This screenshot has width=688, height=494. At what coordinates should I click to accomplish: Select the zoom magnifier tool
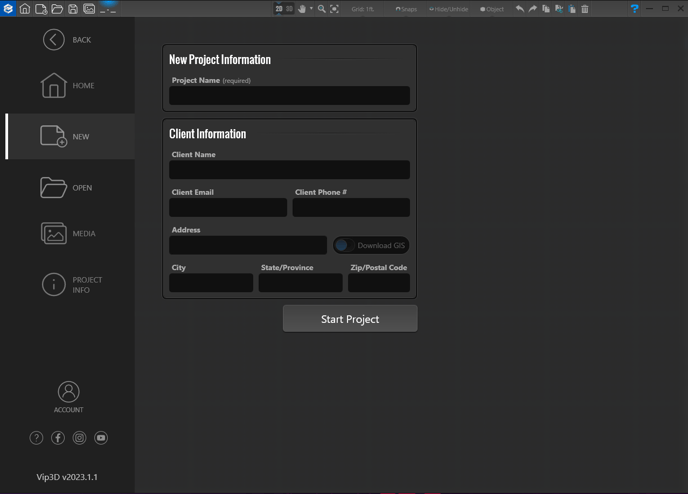coord(322,9)
